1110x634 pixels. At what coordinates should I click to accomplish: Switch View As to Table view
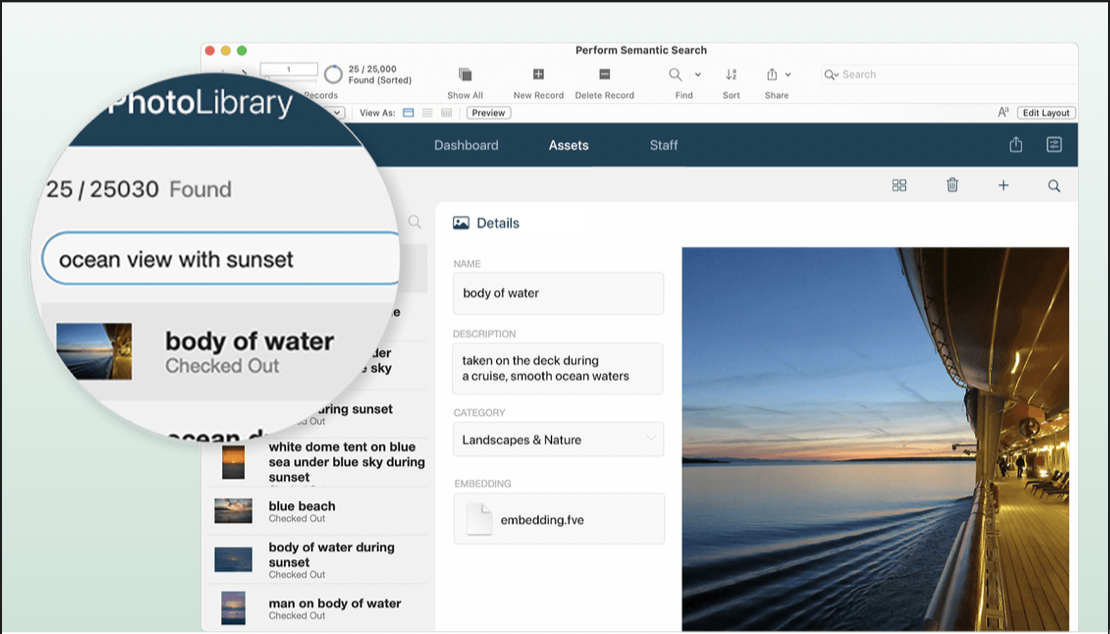tap(446, 113)
